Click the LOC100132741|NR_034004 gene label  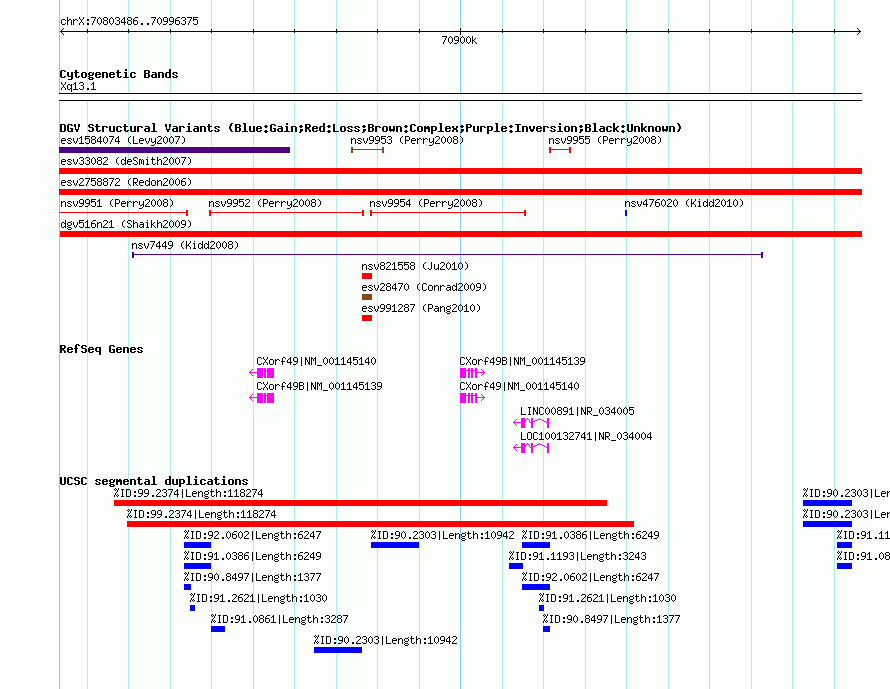coord(586,436)
